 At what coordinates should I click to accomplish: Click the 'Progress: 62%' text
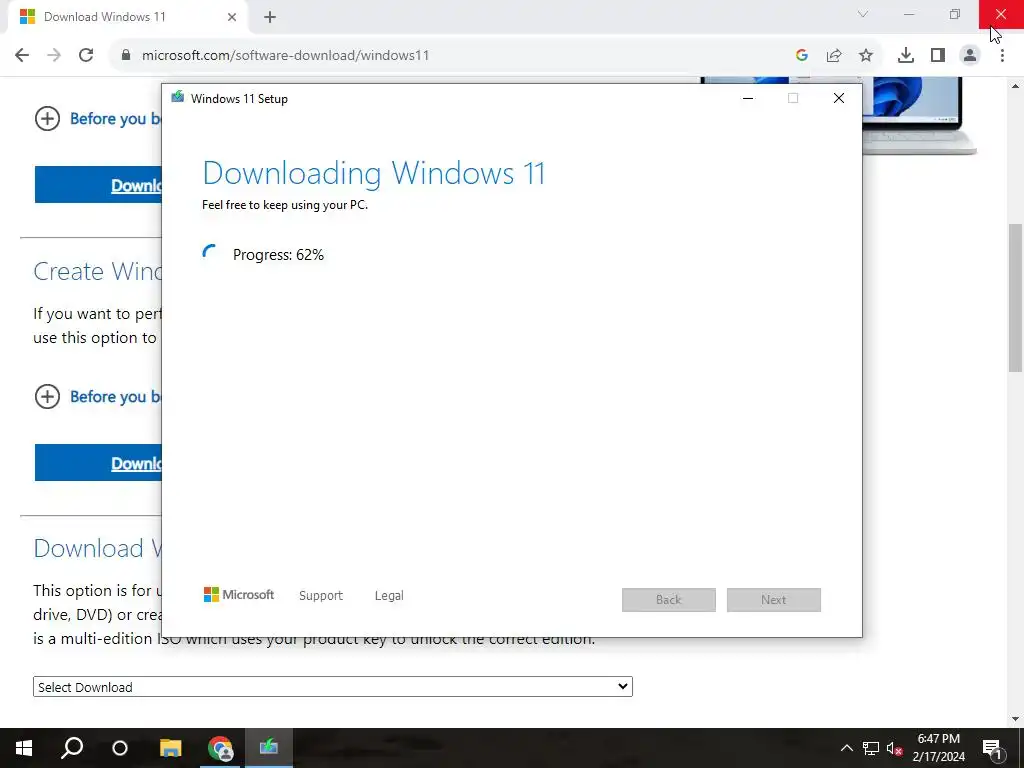[x=278, y=255]
